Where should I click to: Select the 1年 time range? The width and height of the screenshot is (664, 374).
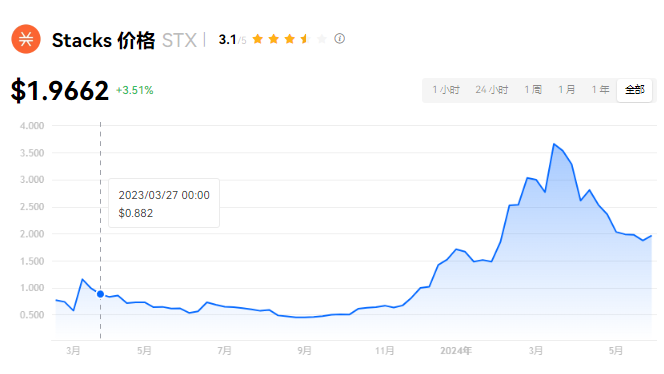click(x=600, y=90)
